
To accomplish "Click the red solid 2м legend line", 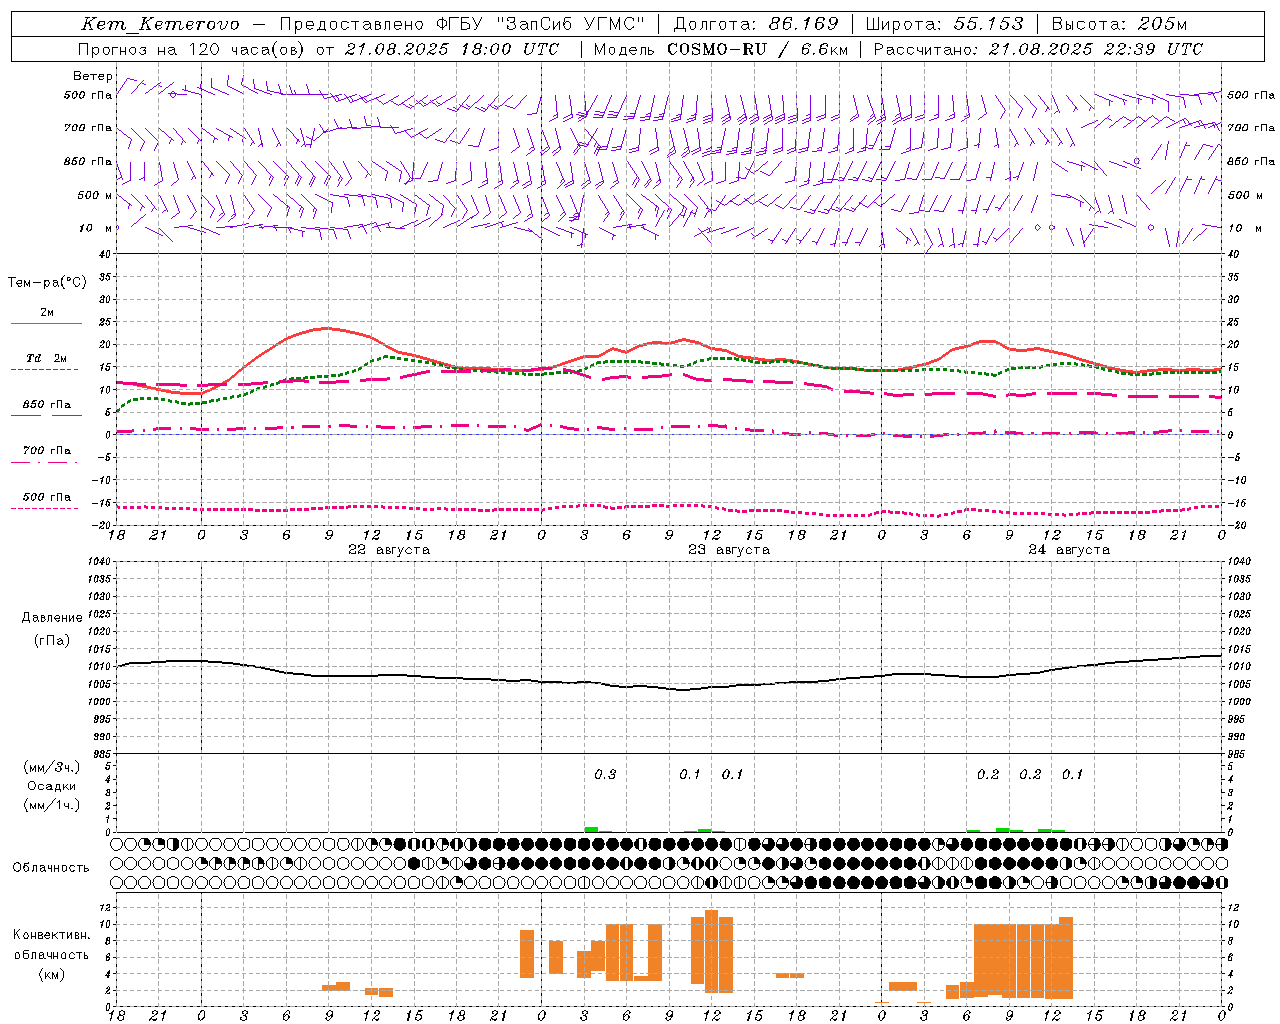I will [46, 323].
